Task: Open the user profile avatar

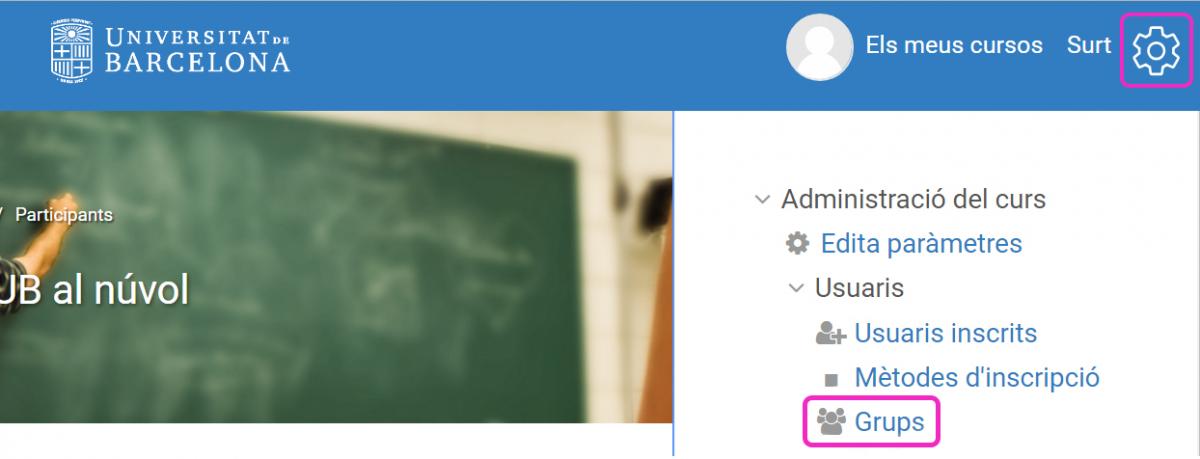Action: click(820, 47)
